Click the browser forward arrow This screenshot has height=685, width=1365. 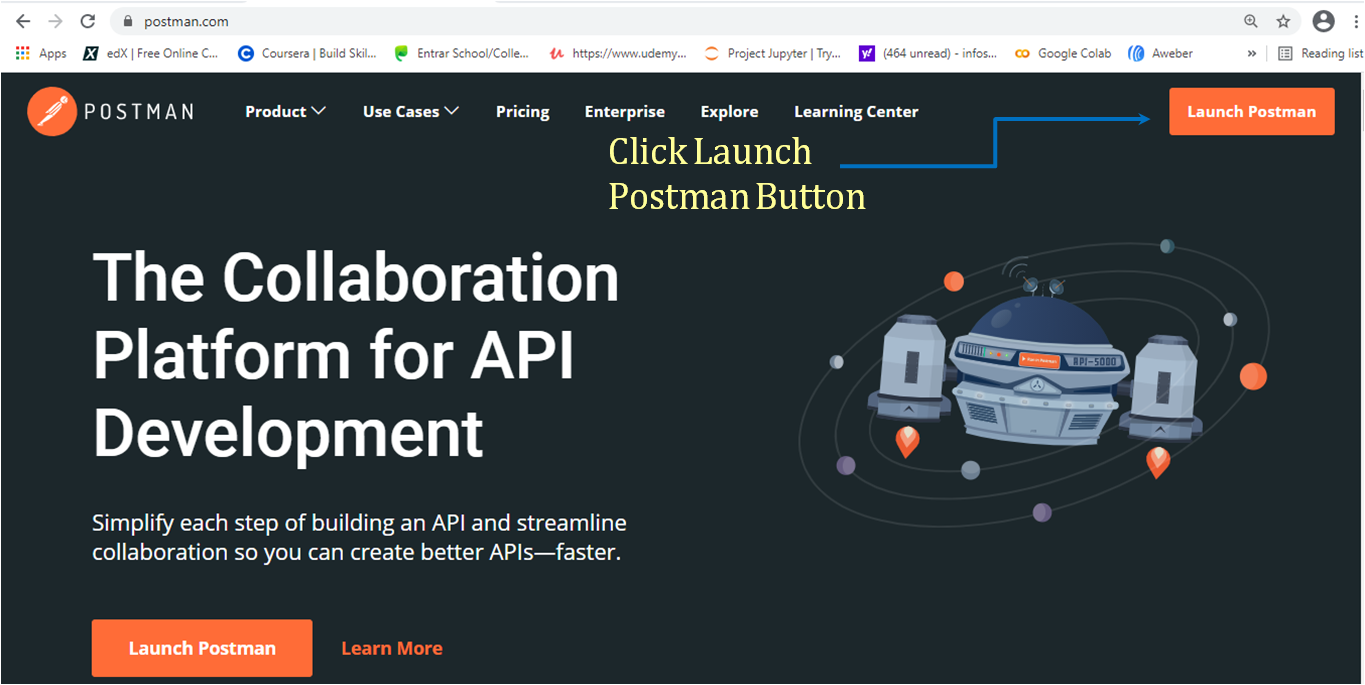(x=55, y=21)
